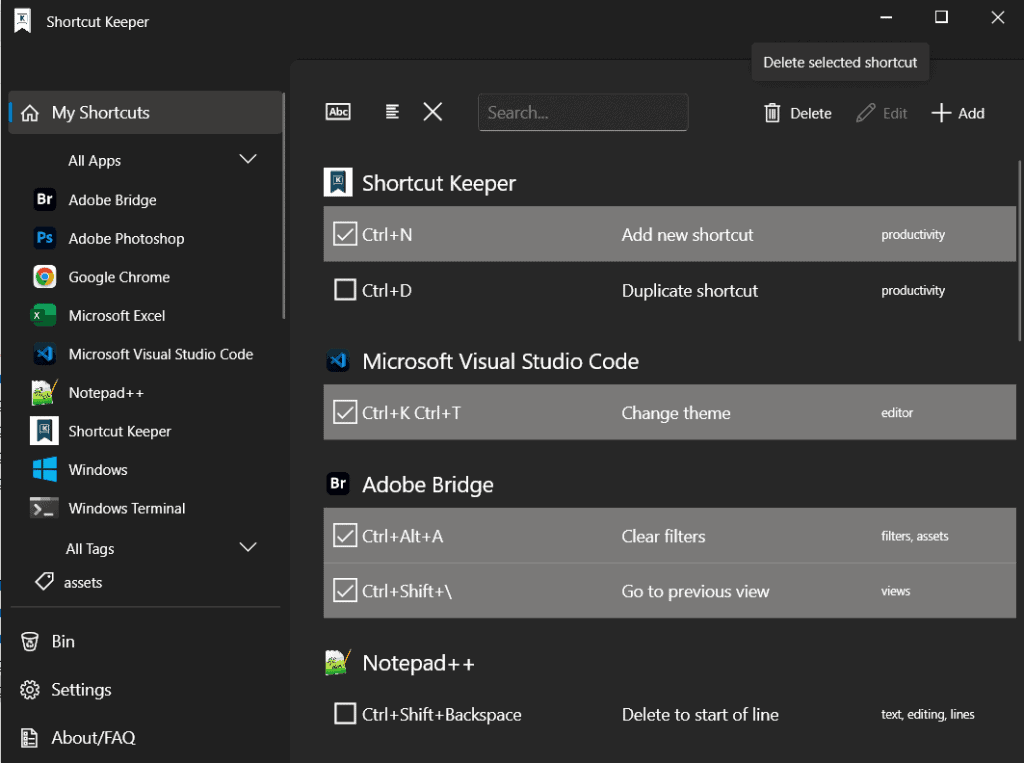Select All Apps label
1024x763 pixels.
pyautogui.click(x=95, y=160)
